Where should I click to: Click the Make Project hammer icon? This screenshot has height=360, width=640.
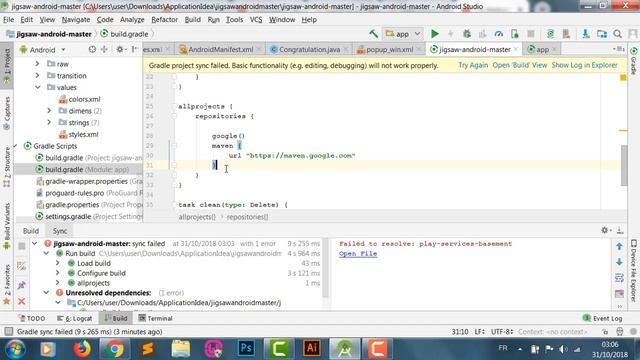pyautogui.click(x=373, y=34)
